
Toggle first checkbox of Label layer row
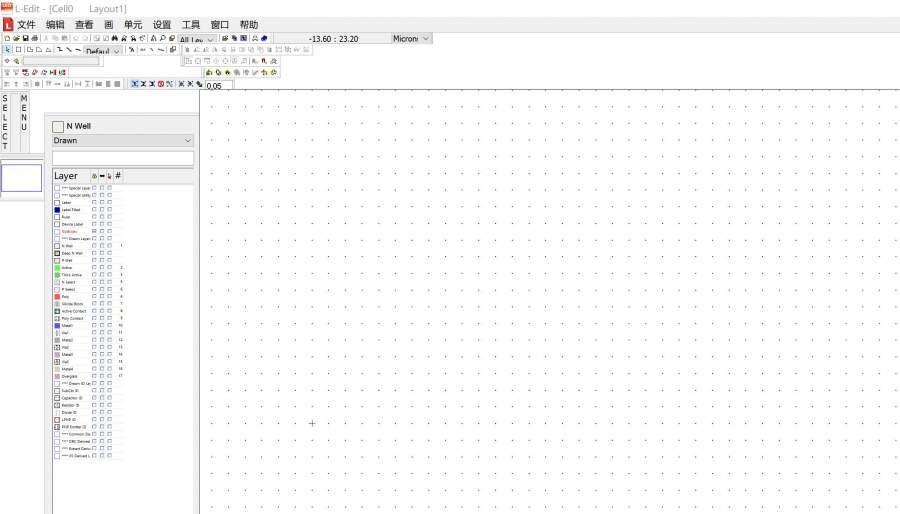point(94,203)
